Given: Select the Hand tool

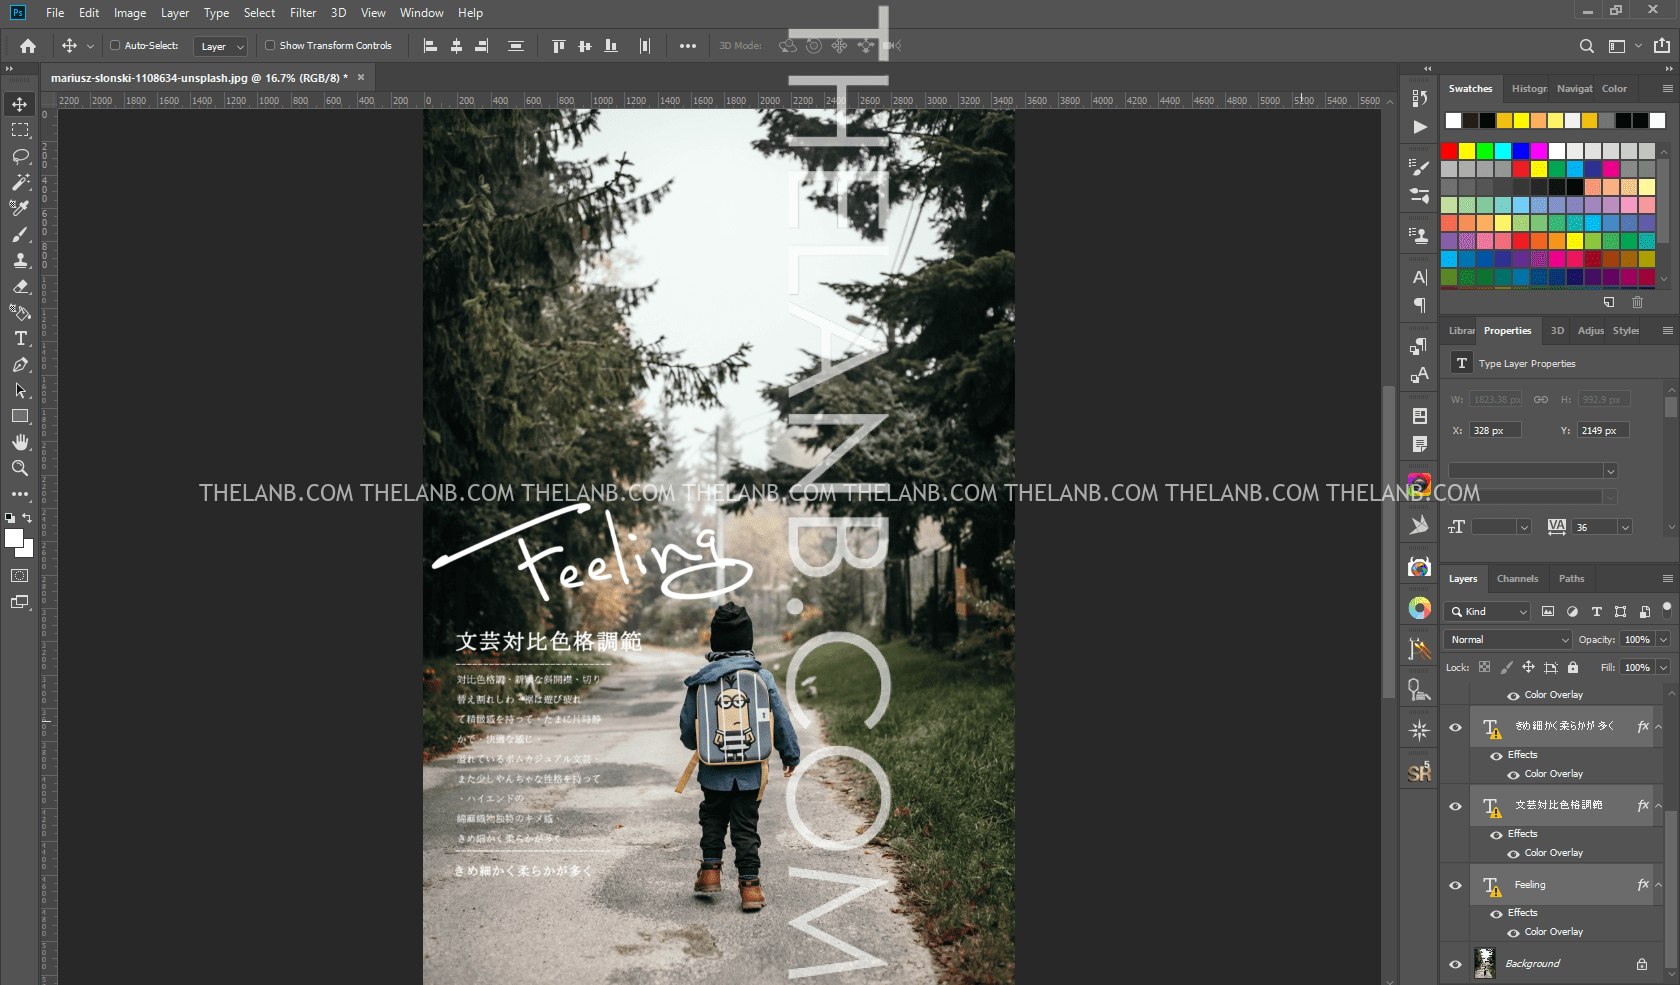Looking at the screenshot, I should point(20,442).
